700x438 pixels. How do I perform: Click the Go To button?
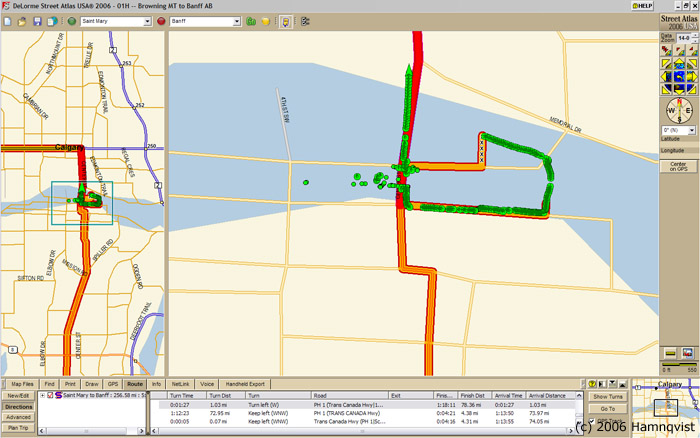pyautogui.click(x=608, y=409)
